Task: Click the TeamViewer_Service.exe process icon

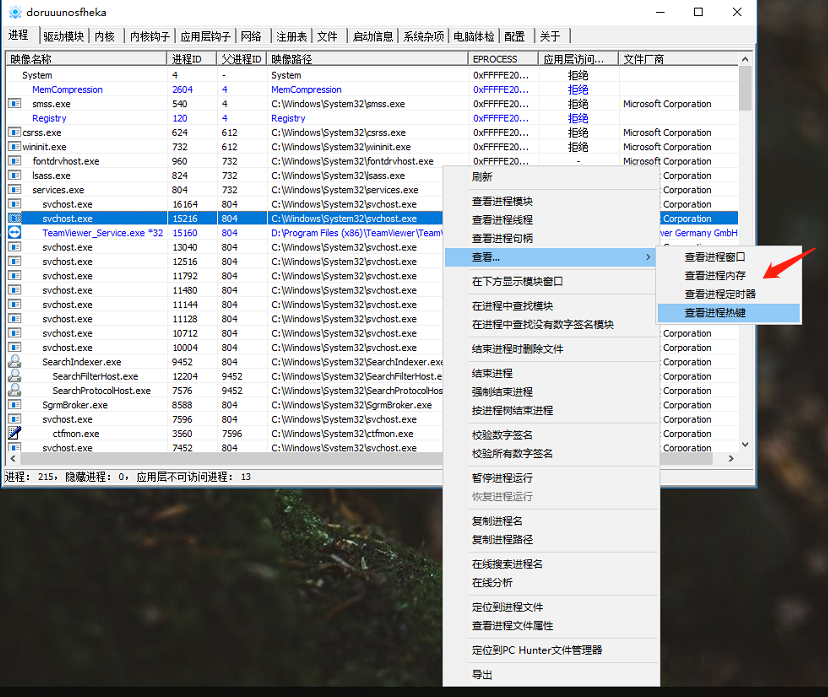Action: [14, 233]
